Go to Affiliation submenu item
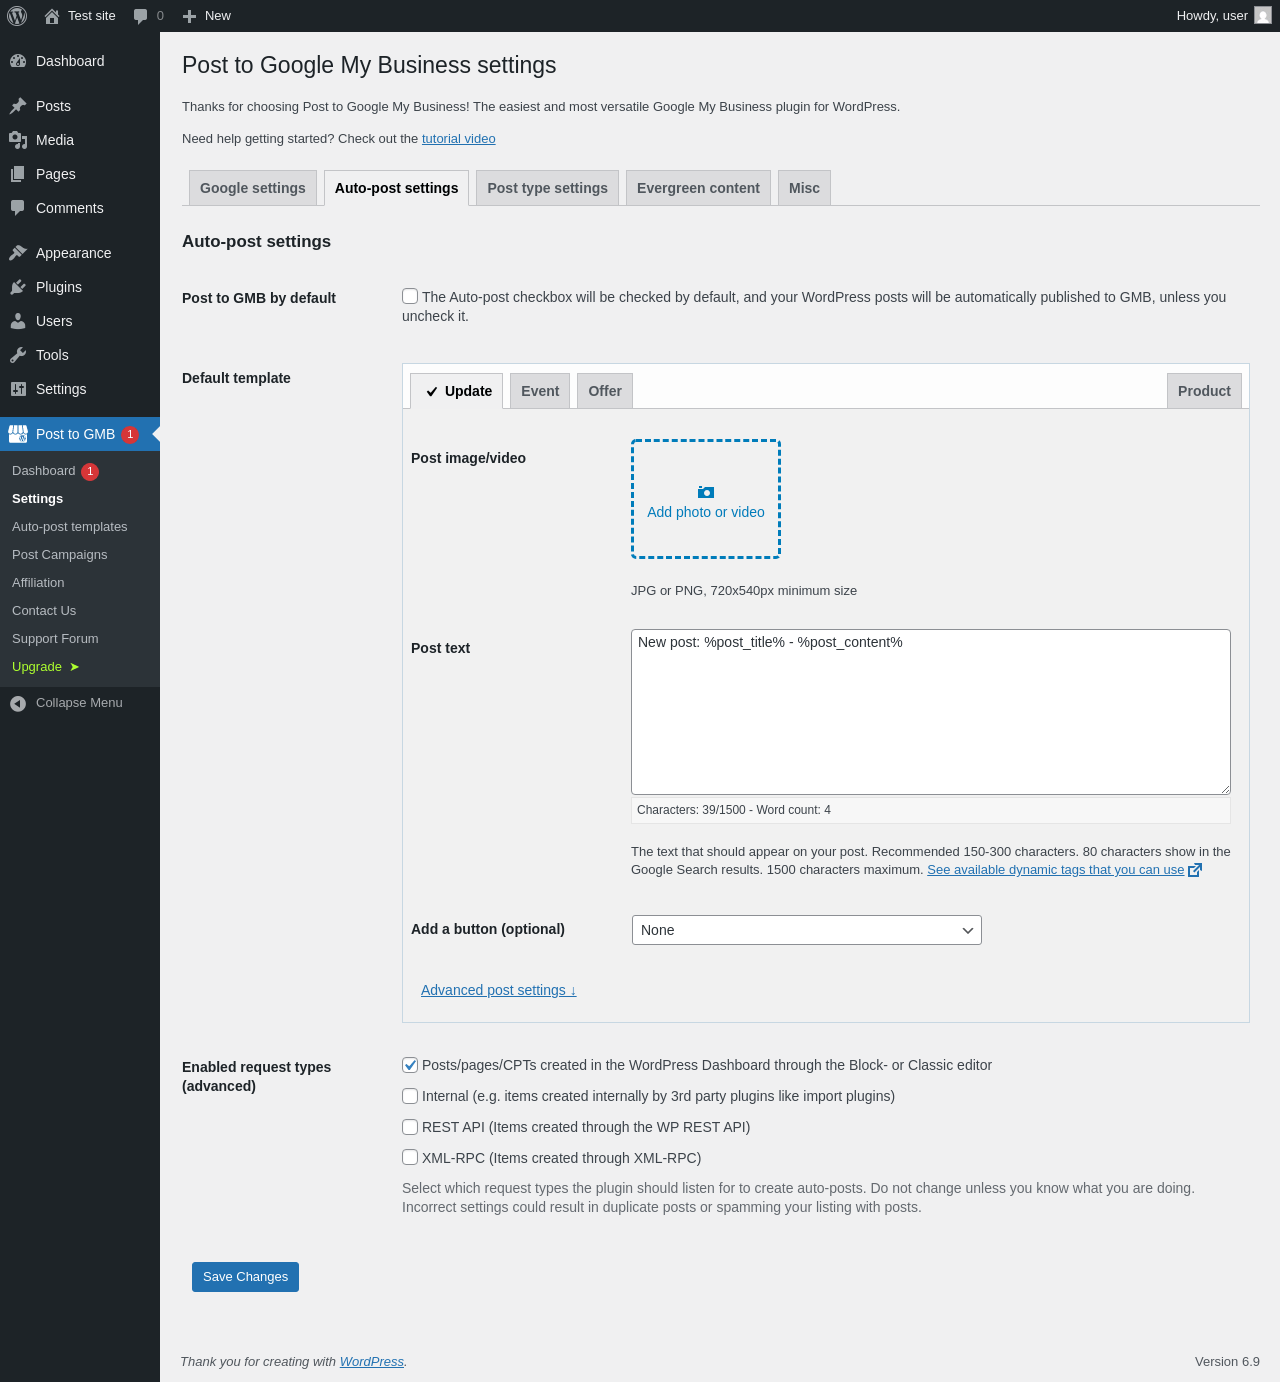The width and height of the screenshot is (1280, 1382). click(38, 583)
